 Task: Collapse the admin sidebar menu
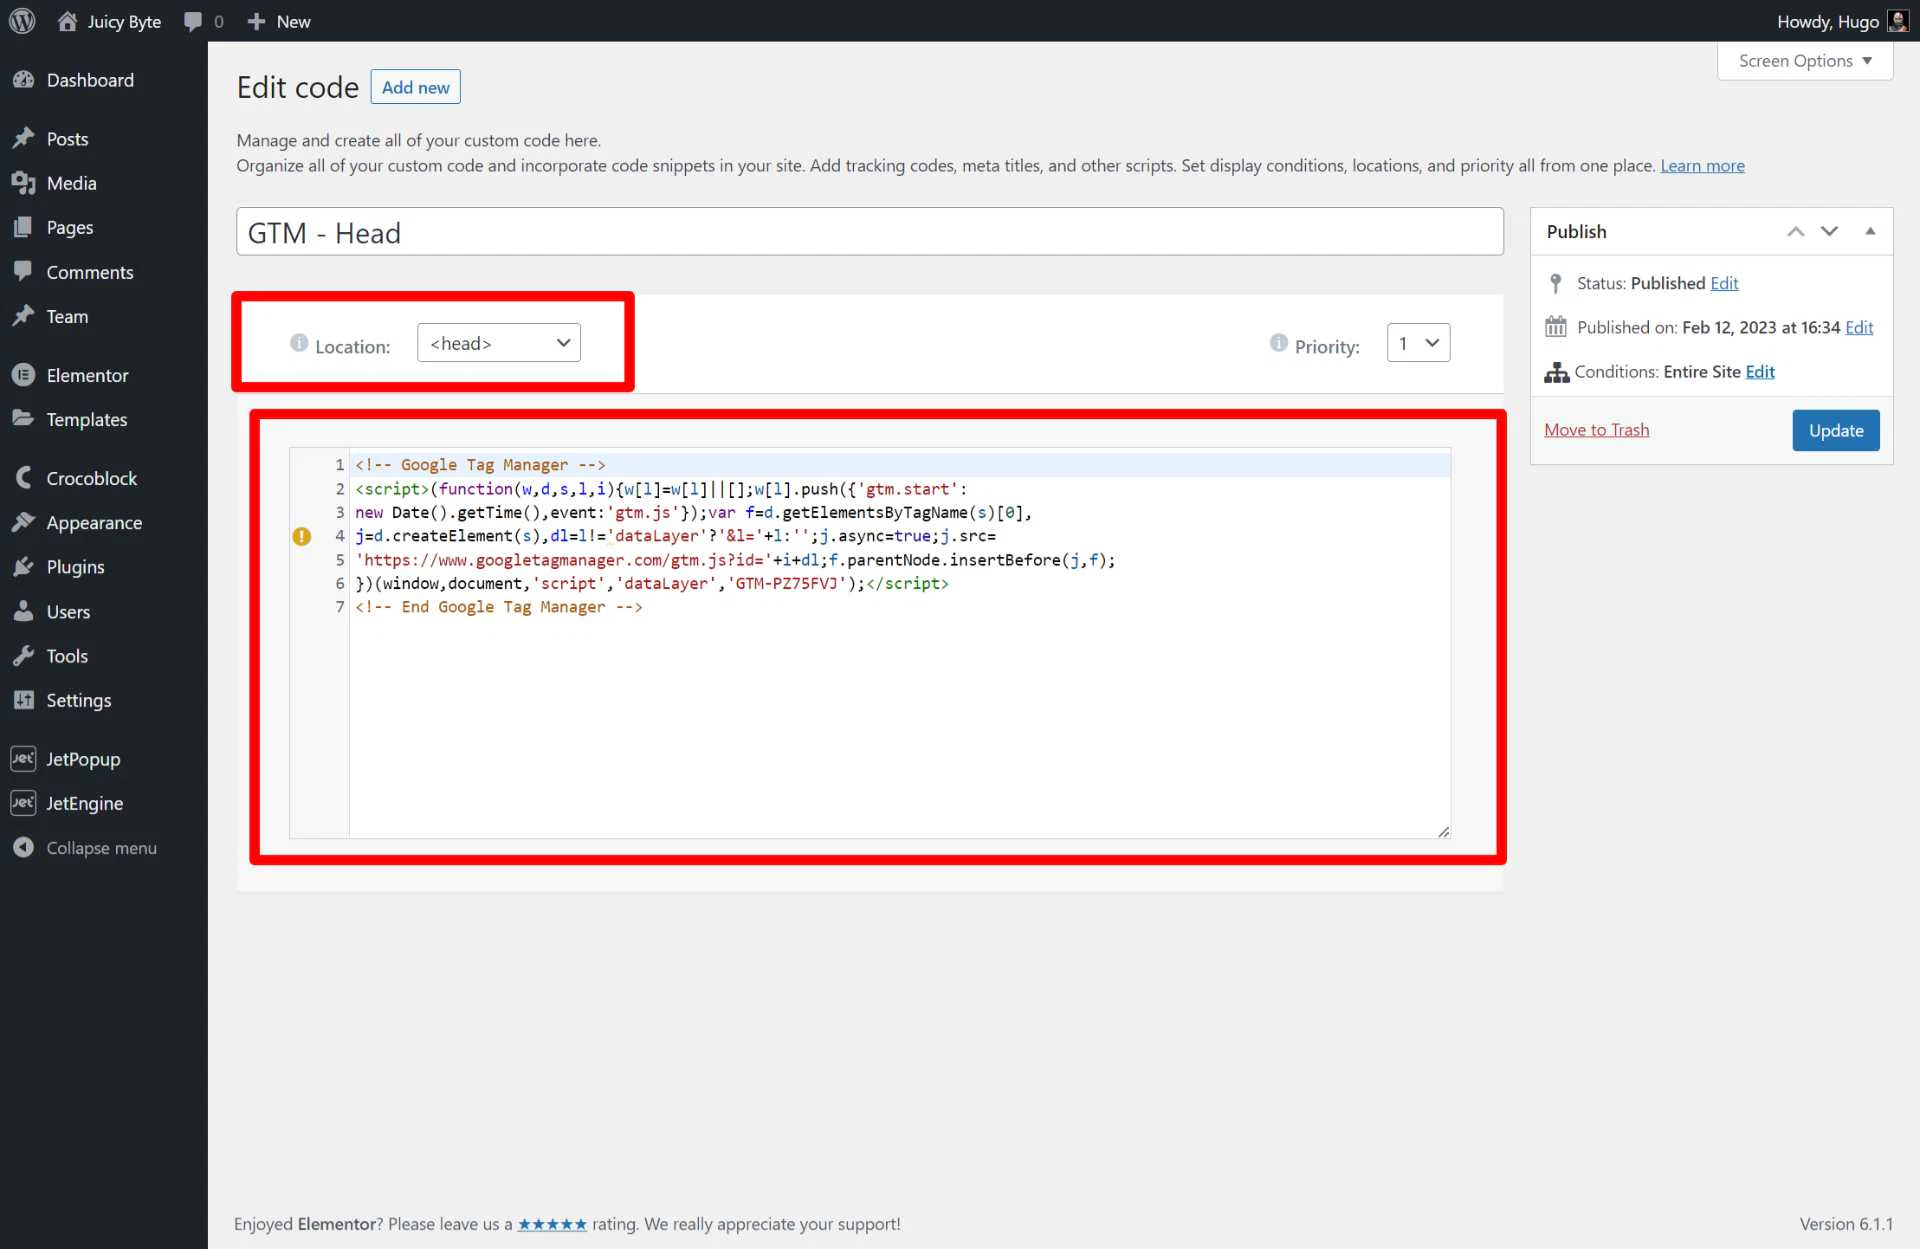coord(24,847)
